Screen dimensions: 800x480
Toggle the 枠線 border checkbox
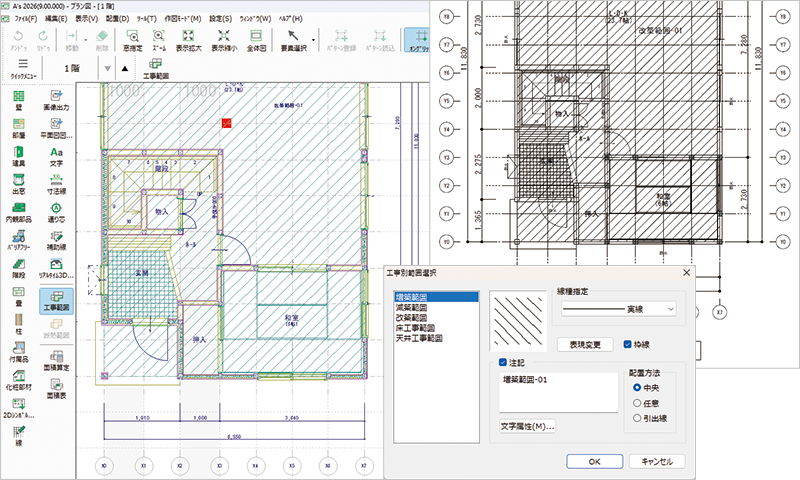[627, 344]
